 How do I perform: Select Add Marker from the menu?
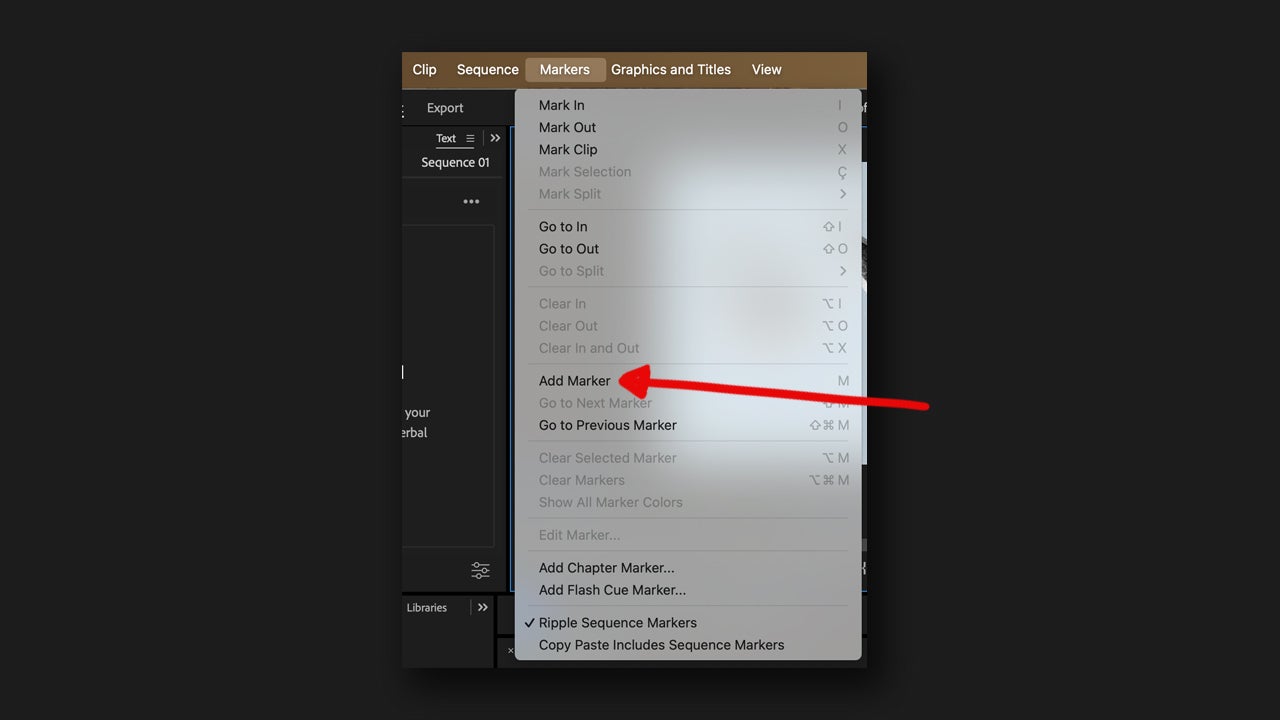[574, 381]
